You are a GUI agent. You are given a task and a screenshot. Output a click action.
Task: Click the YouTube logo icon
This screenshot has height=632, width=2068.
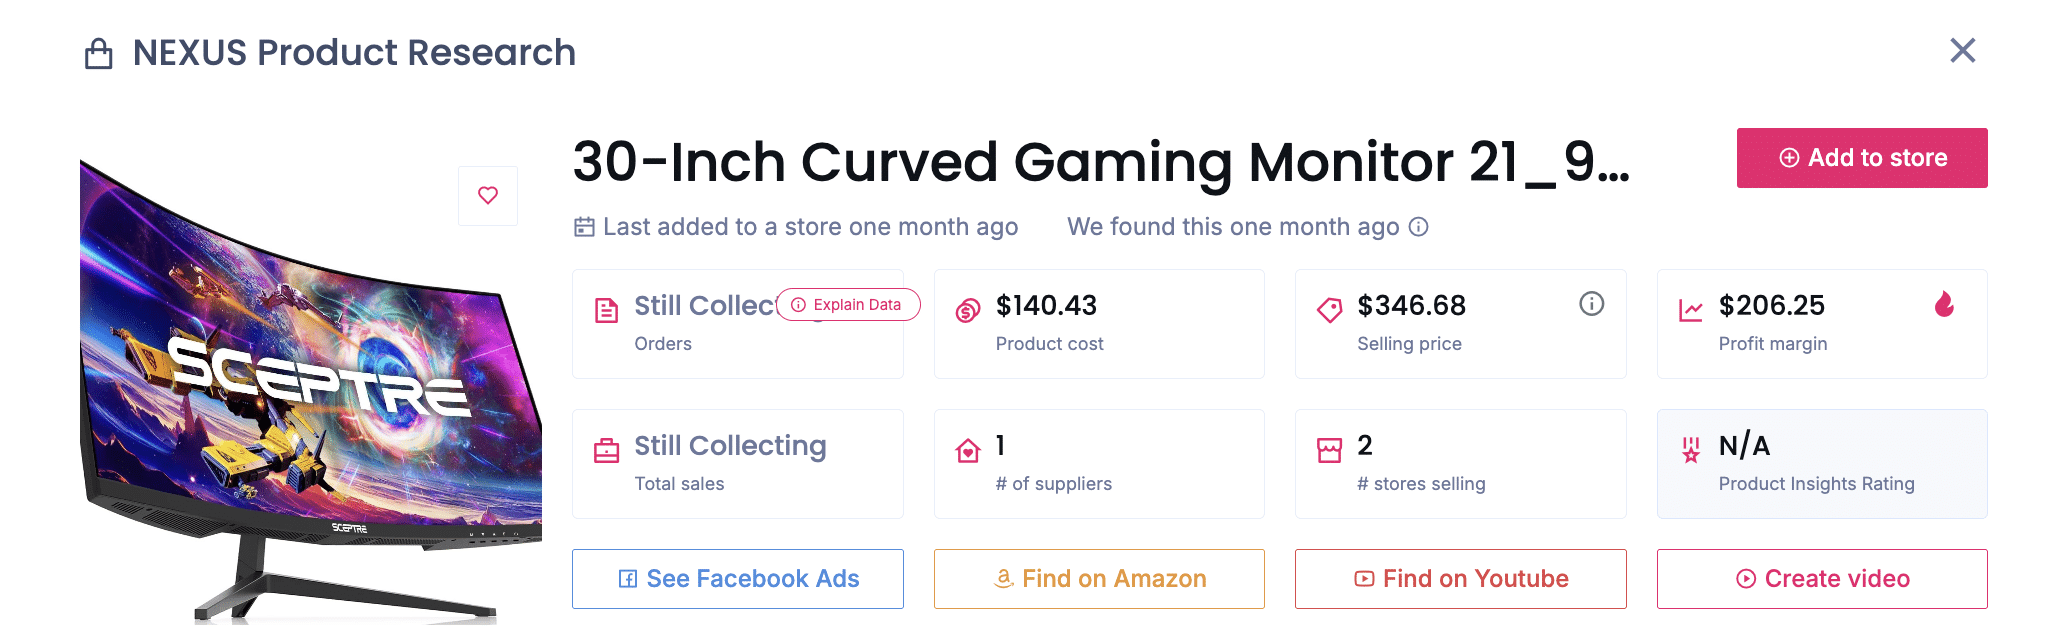point(1365,579)
